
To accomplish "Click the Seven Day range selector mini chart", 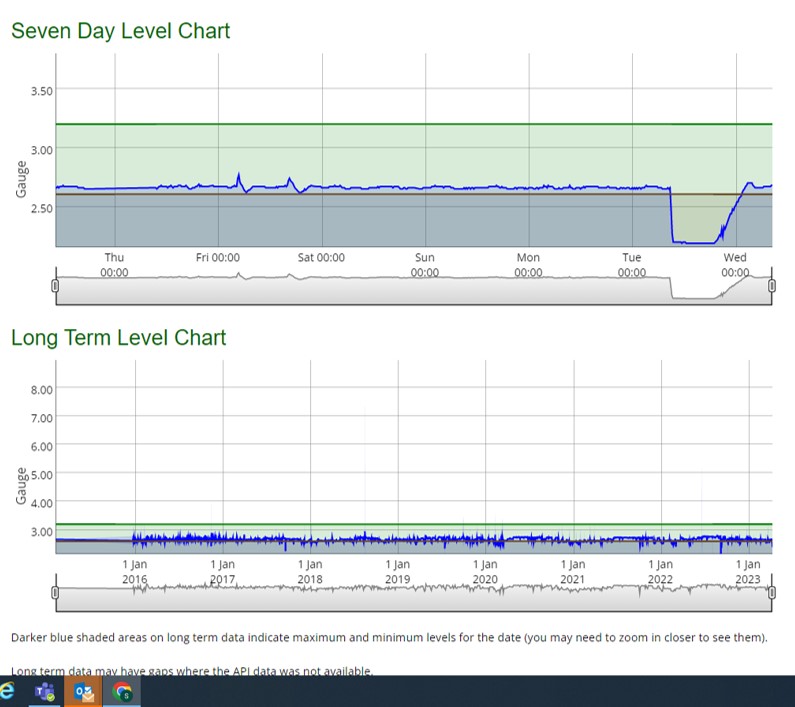I will [x=414, y=287].
